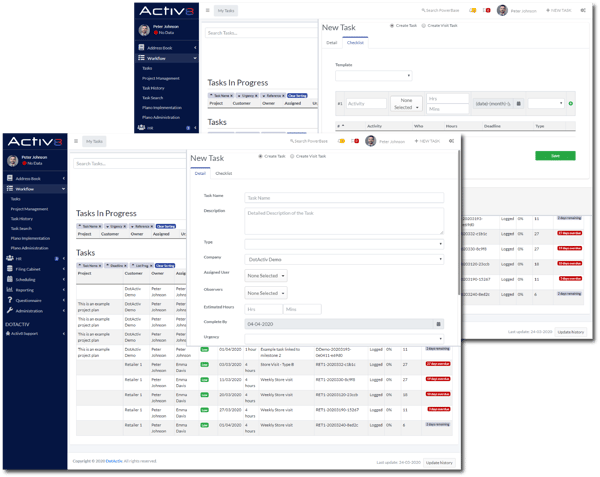The height and width of the screenshot is (477, 600).
Task: Open calendar icon beside Complete By date
Action: pyautogui.click(x=439, y=324)
